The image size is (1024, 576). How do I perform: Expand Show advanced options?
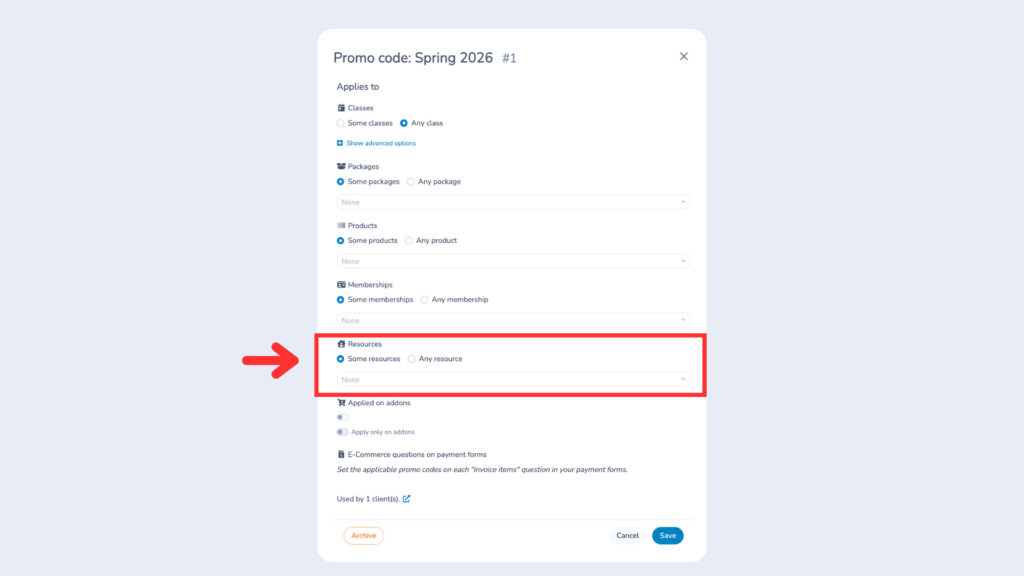click(x=380, y=143)
